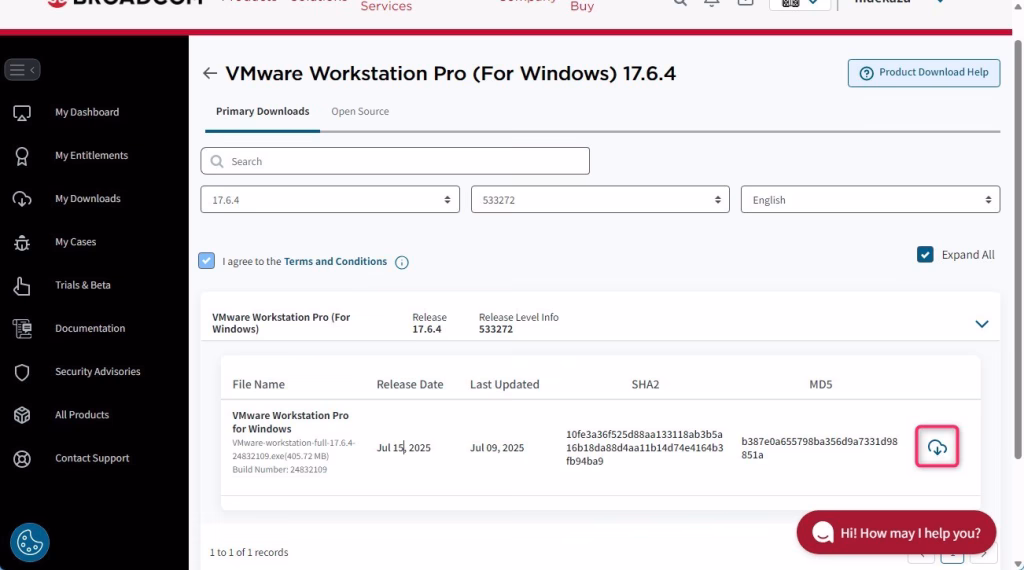
Task: Collapse the VMware Workstation Pro release section
Action: tap(981, 324)
